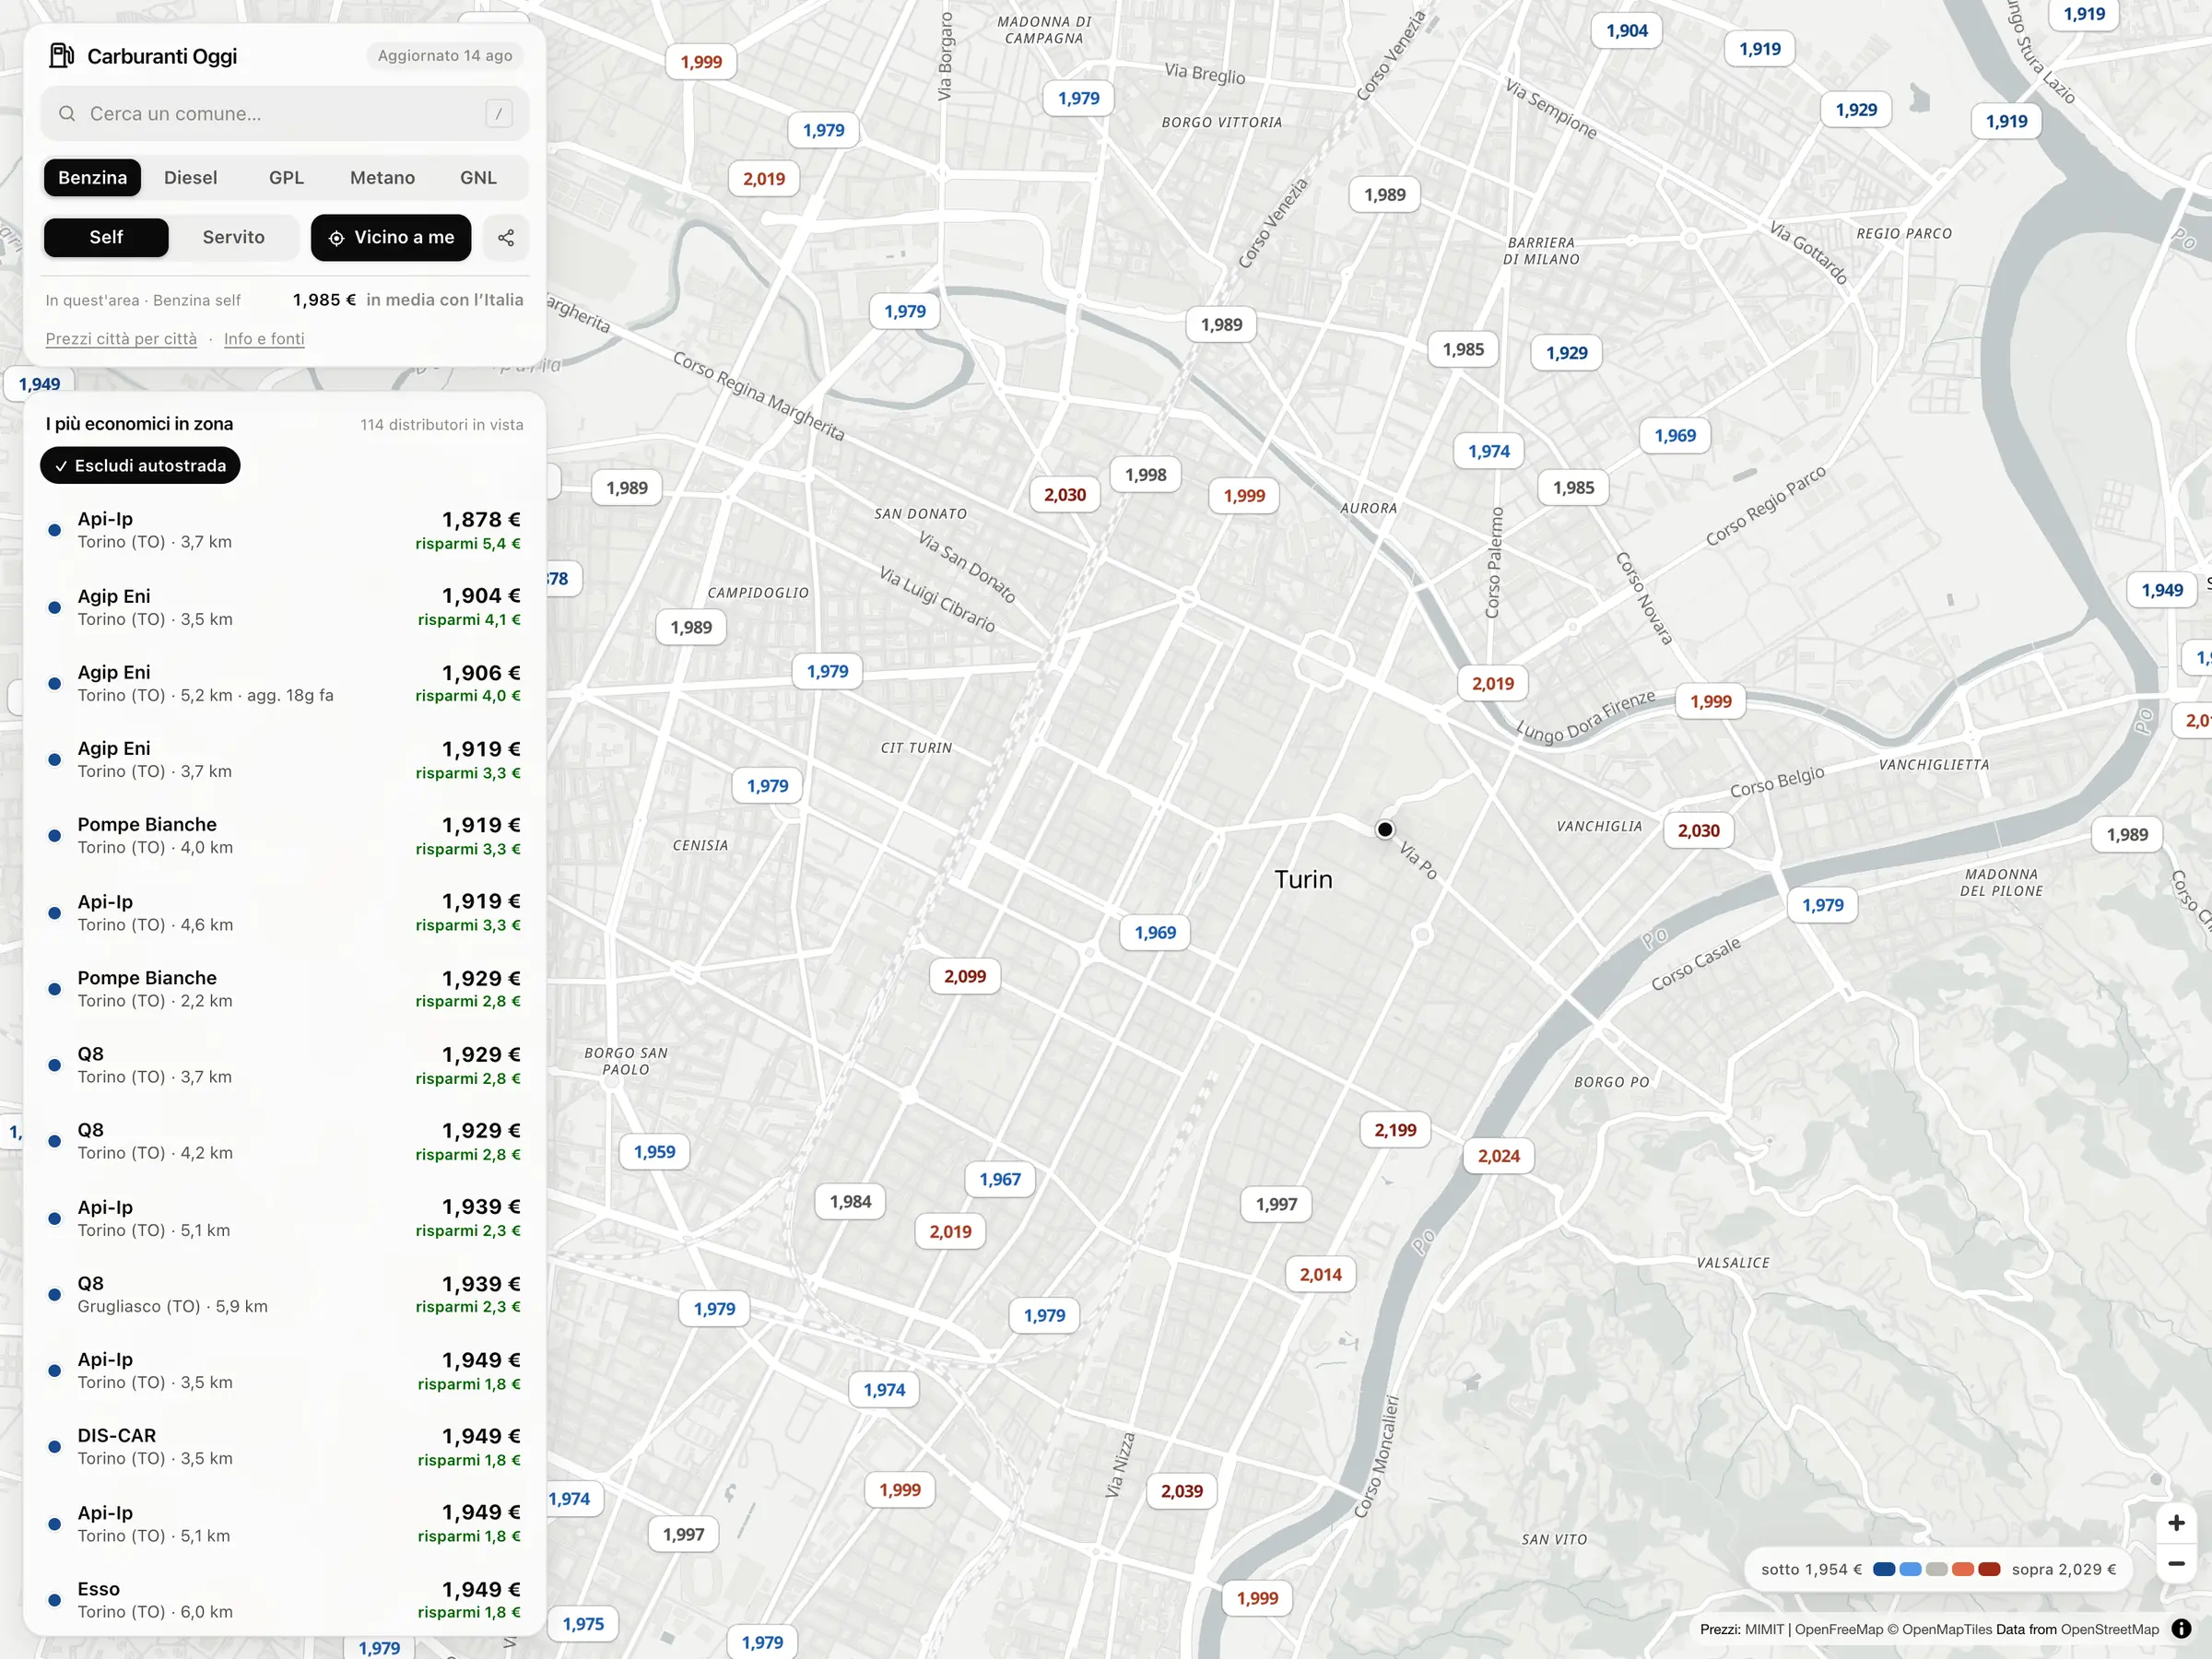Select Self service mode
The image size is (2212, 1659).
pyautogui.click(x=106, y=238)
